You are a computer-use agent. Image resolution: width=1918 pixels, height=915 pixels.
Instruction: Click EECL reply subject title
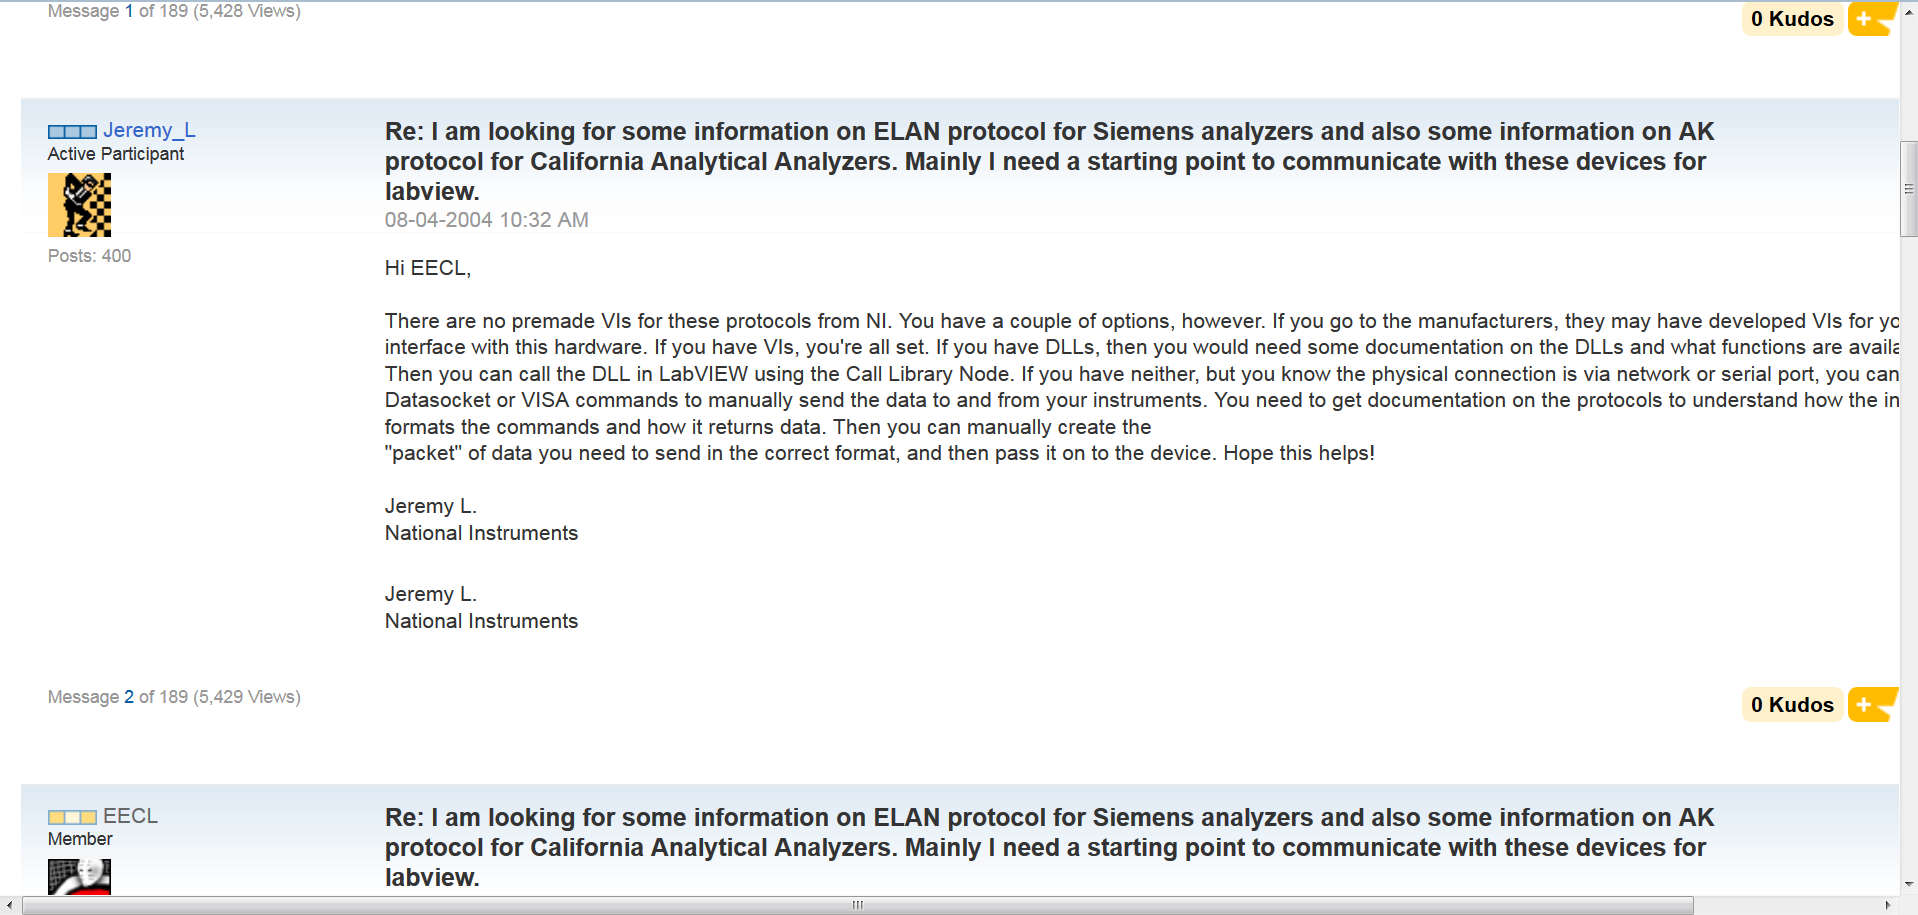pyautogui.click(x=1049, y=847)
